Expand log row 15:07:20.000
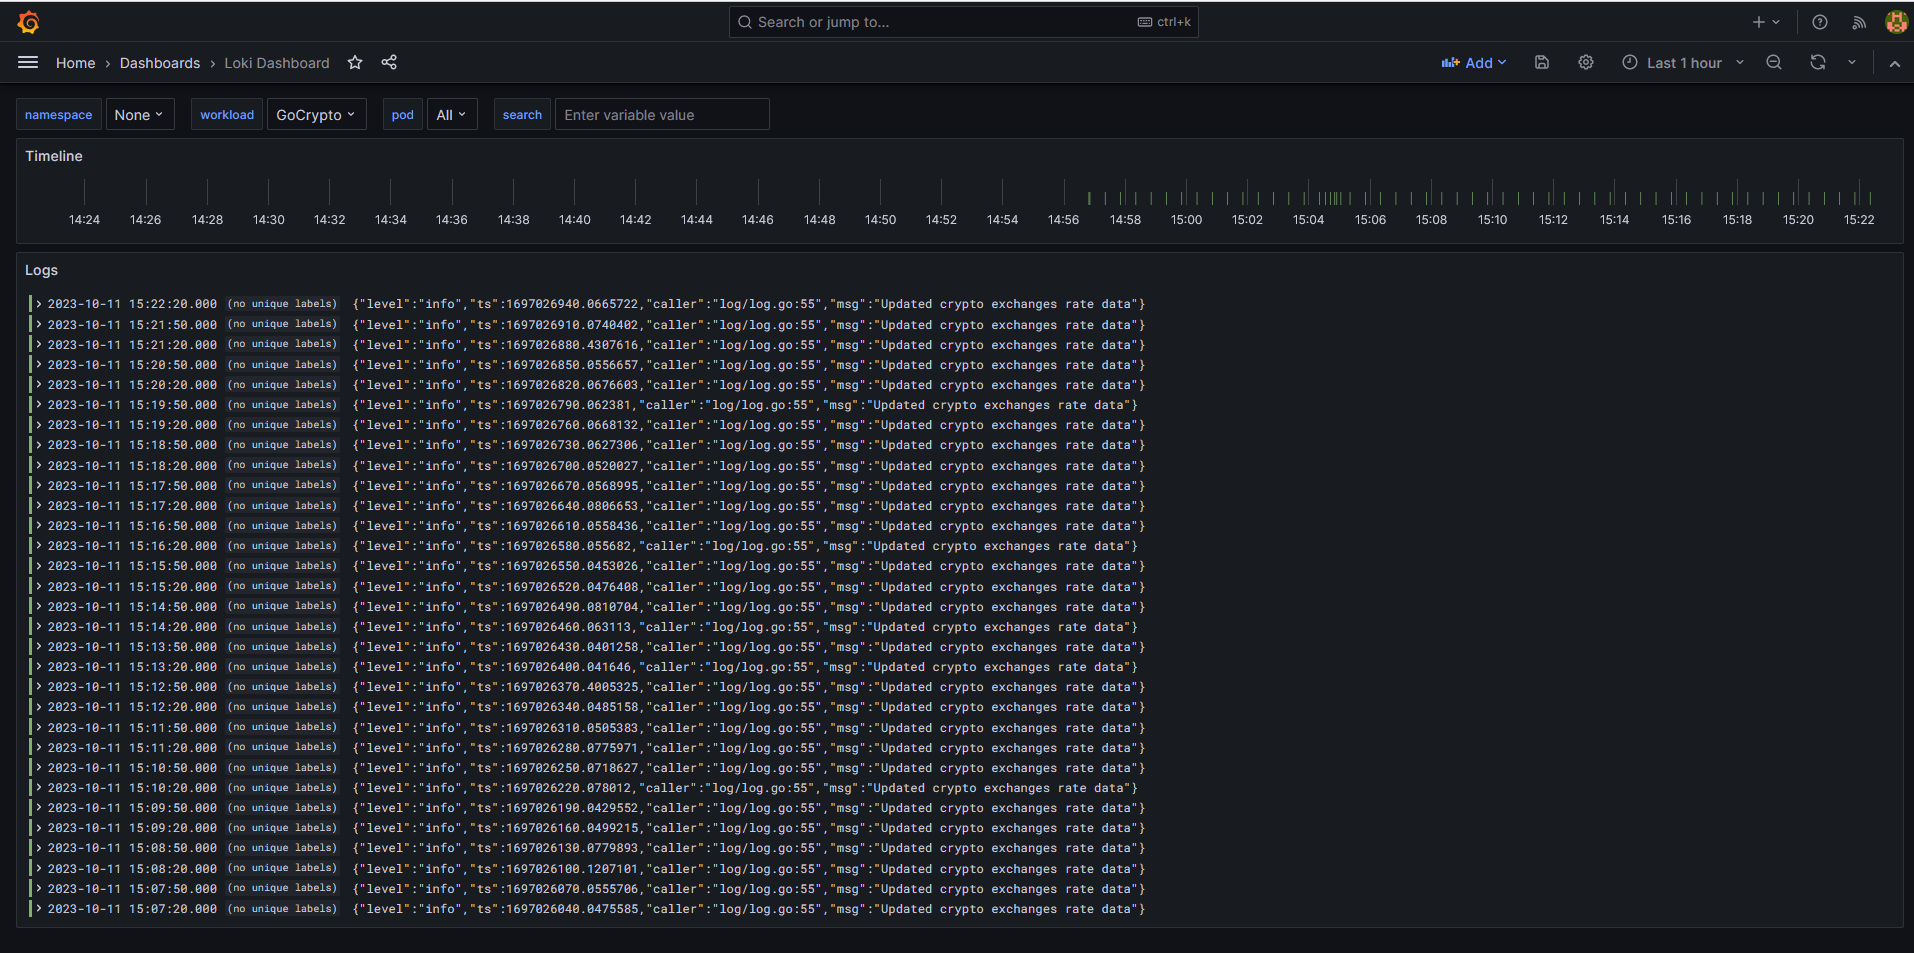Screen dimensions: 1914x953 click(39, 909)
